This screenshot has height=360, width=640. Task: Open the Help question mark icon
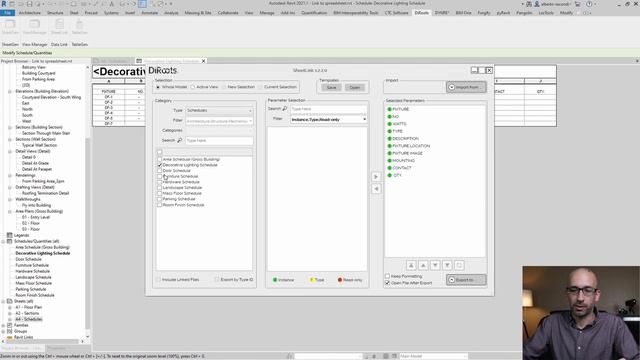pyautogui.click(x=589, y=4)
